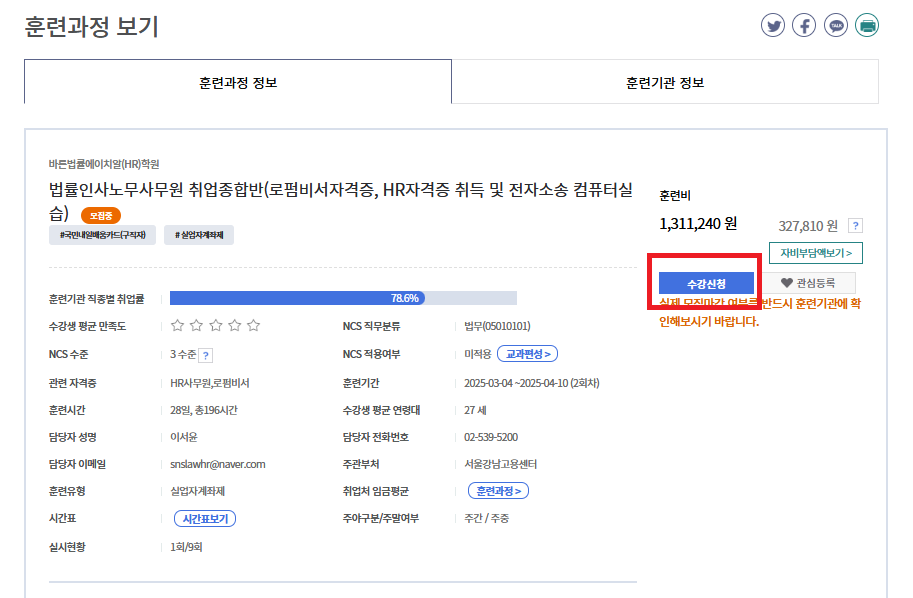Click the fifth satisfaction star icon
The image size is (913, 598).
[254, 326]
